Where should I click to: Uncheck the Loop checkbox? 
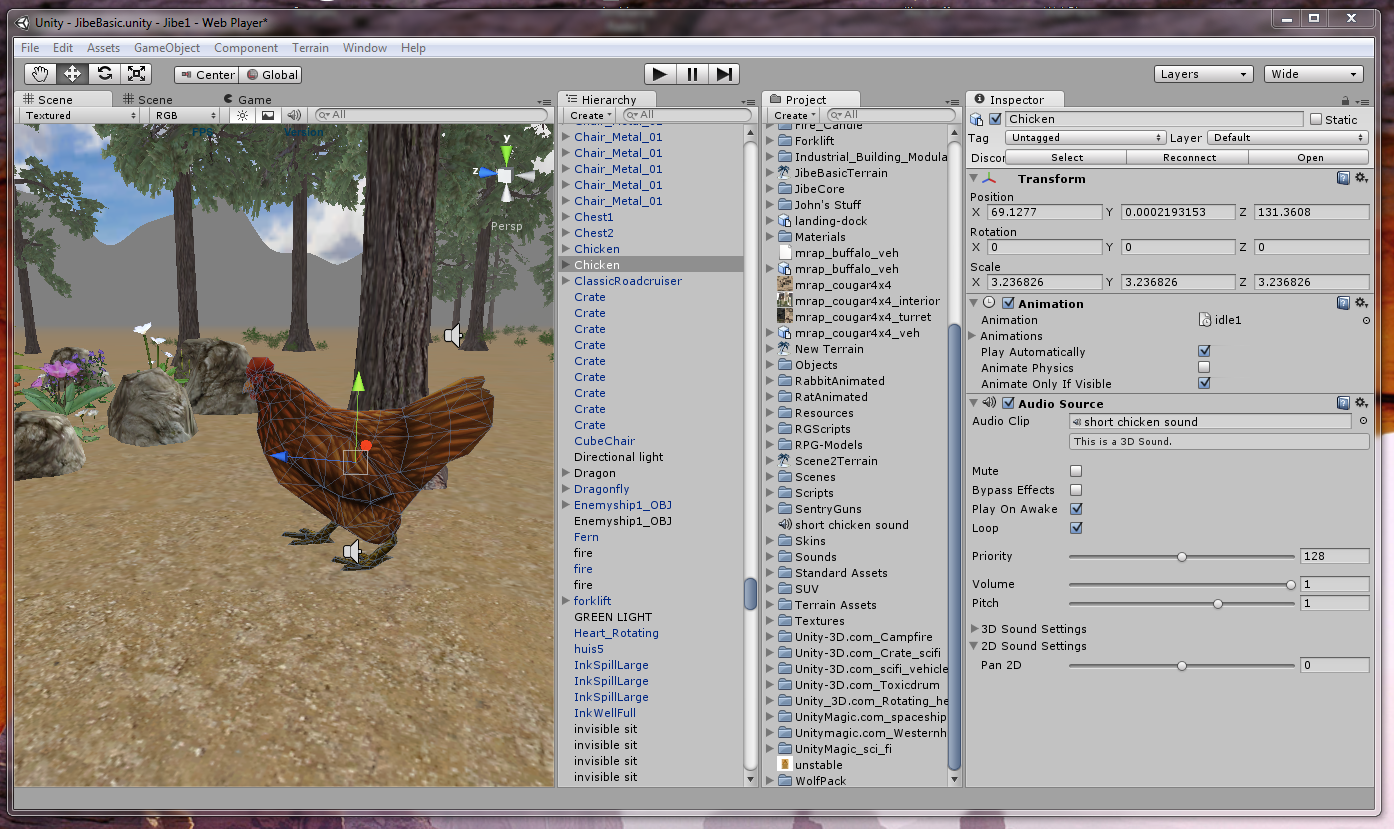tap(1076, 528)
